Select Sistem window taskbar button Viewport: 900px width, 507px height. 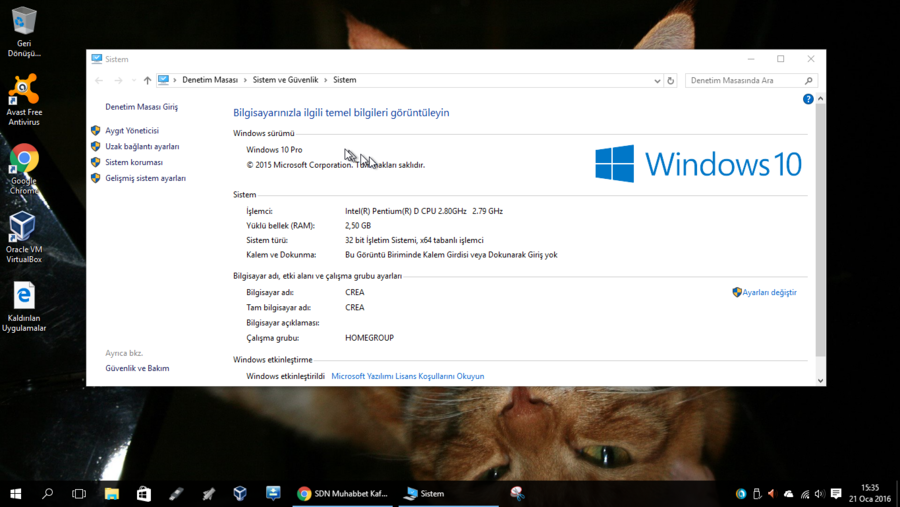[x=448, y=494]
